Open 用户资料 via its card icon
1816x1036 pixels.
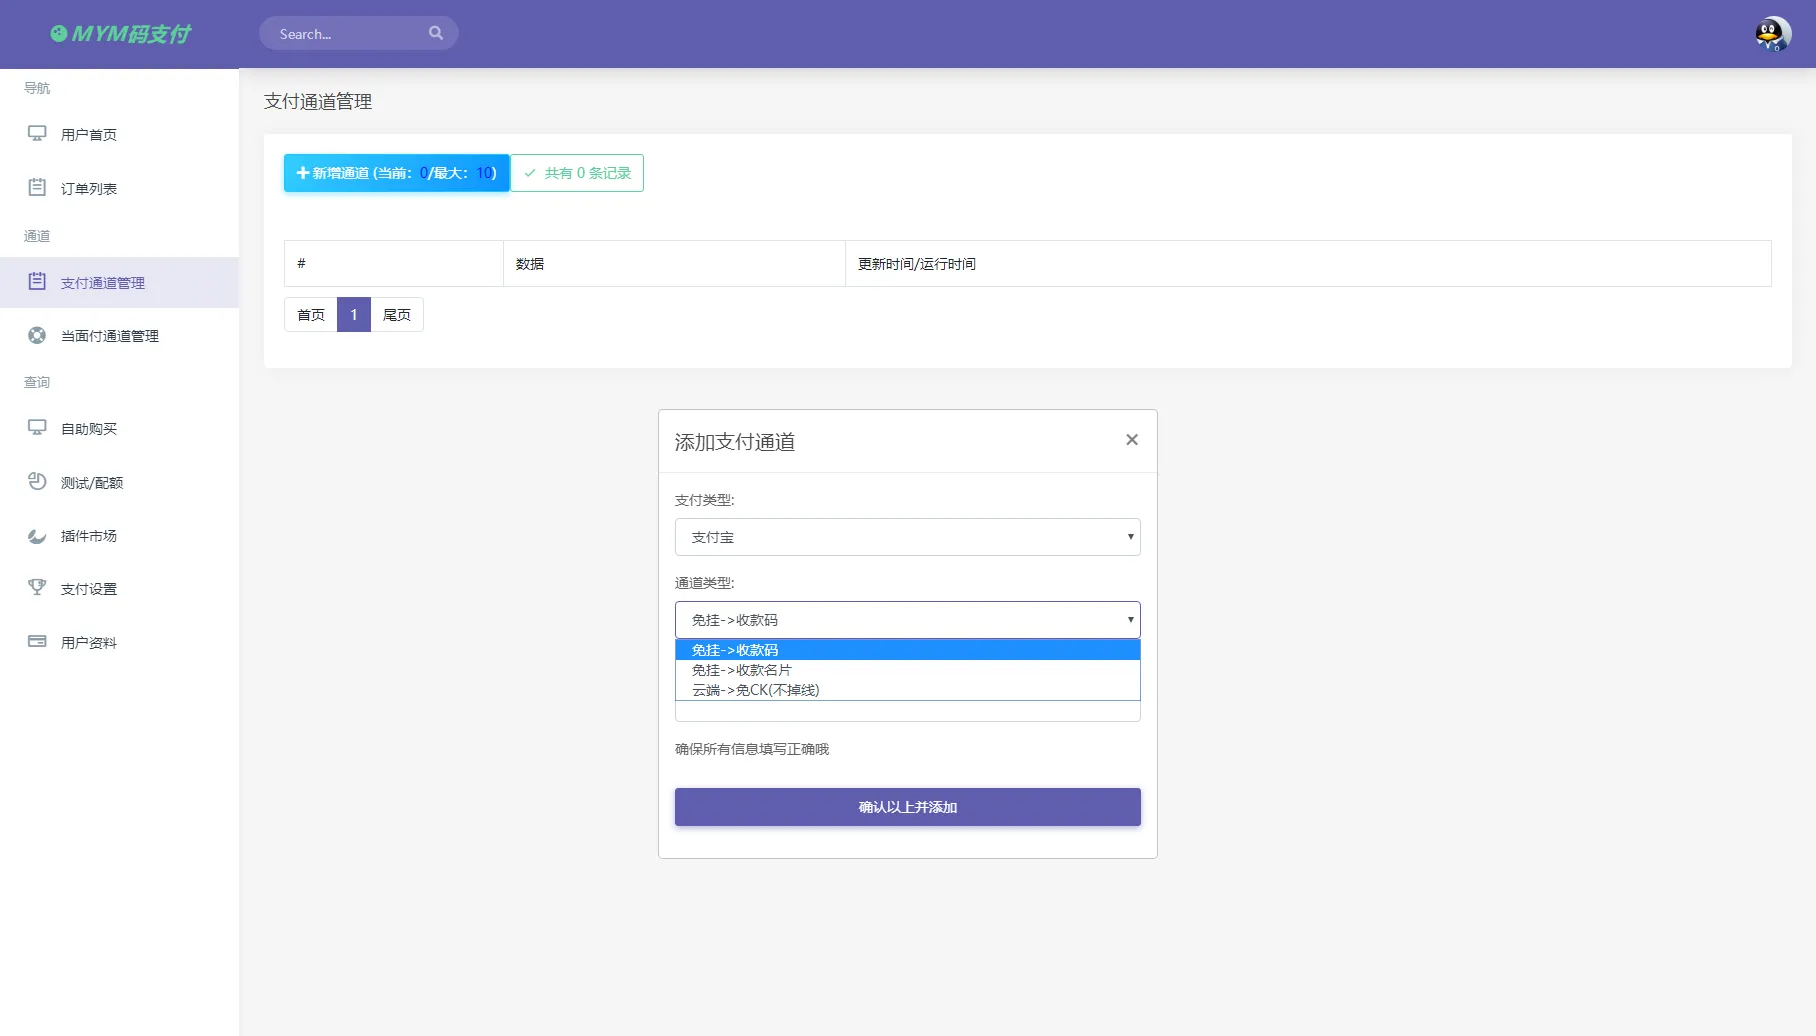37,642
